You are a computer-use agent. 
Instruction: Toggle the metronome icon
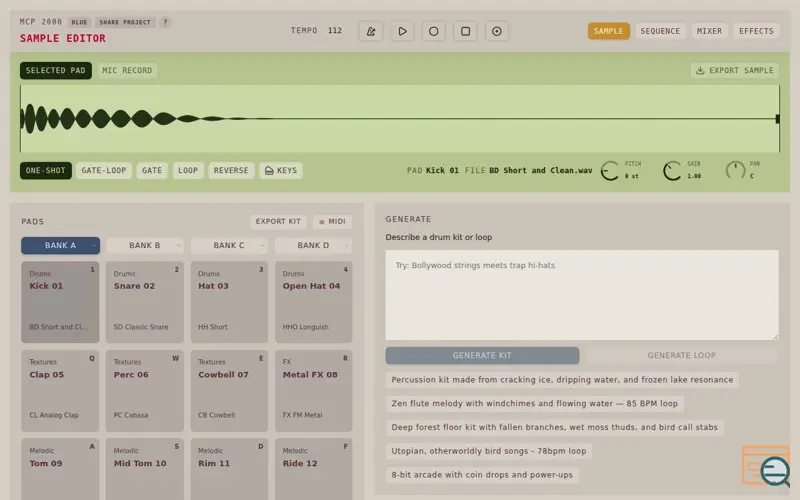click(x=371, y=31)
